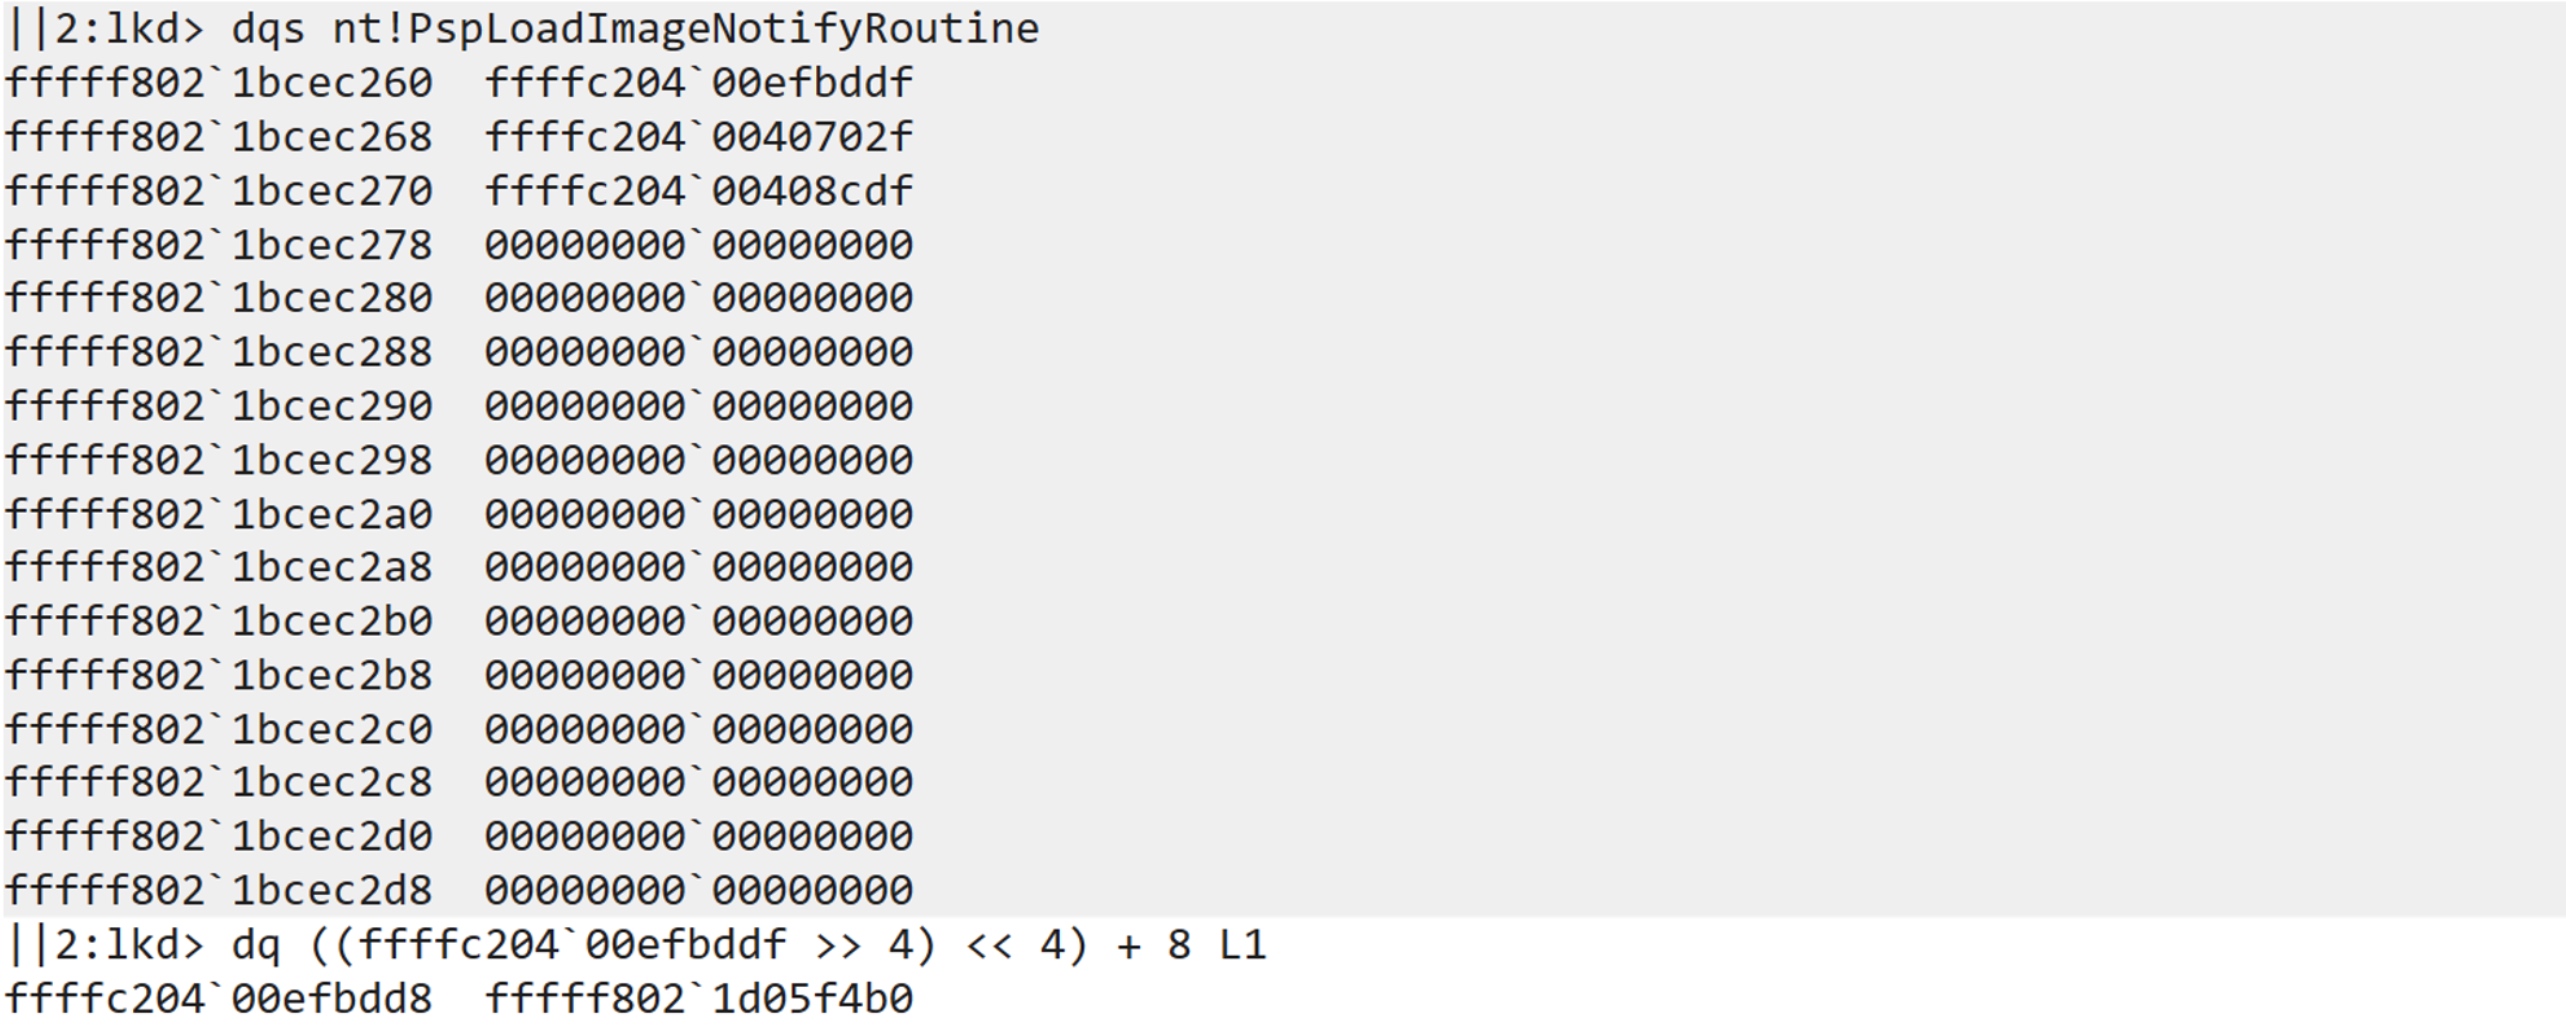
Task: Click the zero value beside address 1bcec2d8
Action: [x=699, y=890]
